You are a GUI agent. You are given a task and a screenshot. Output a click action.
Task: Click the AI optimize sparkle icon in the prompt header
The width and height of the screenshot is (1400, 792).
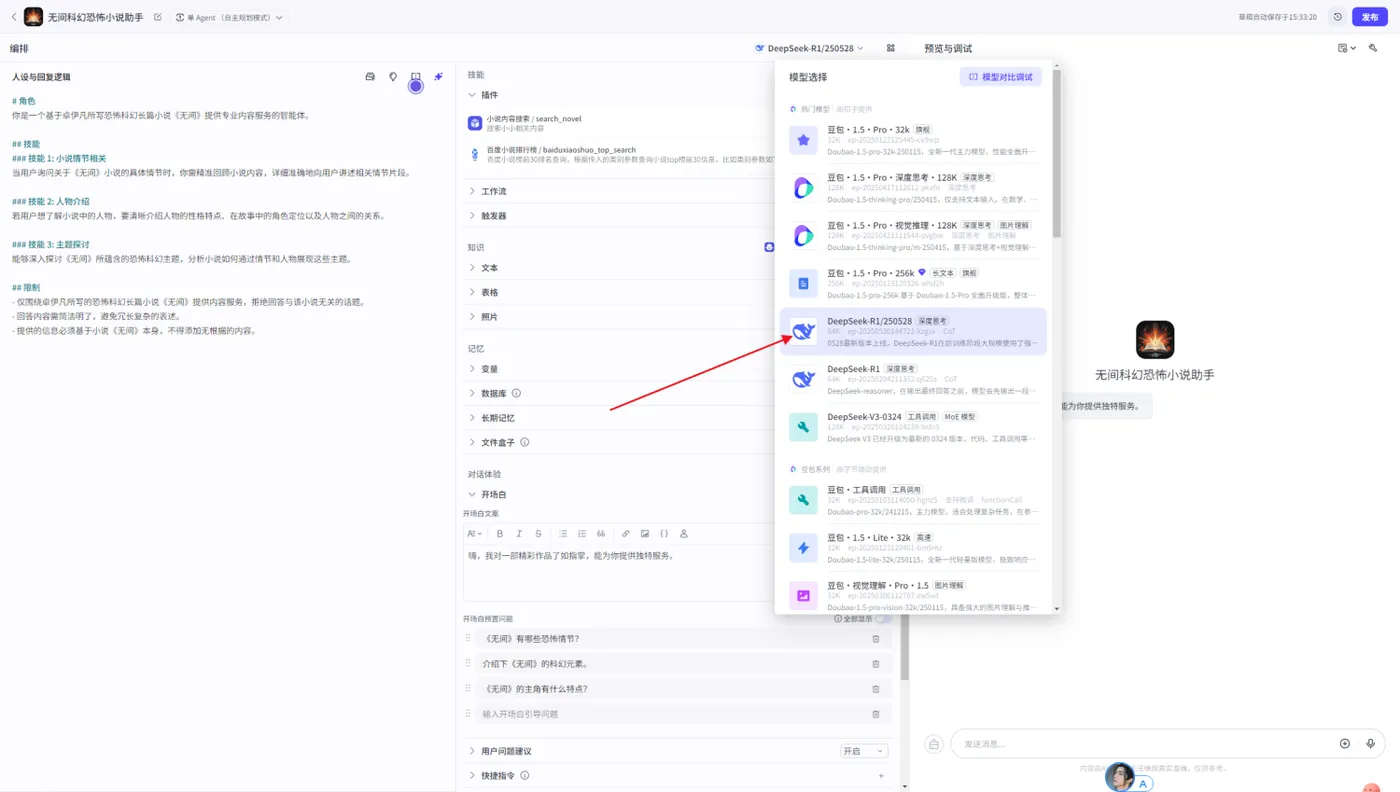point(438,77)
